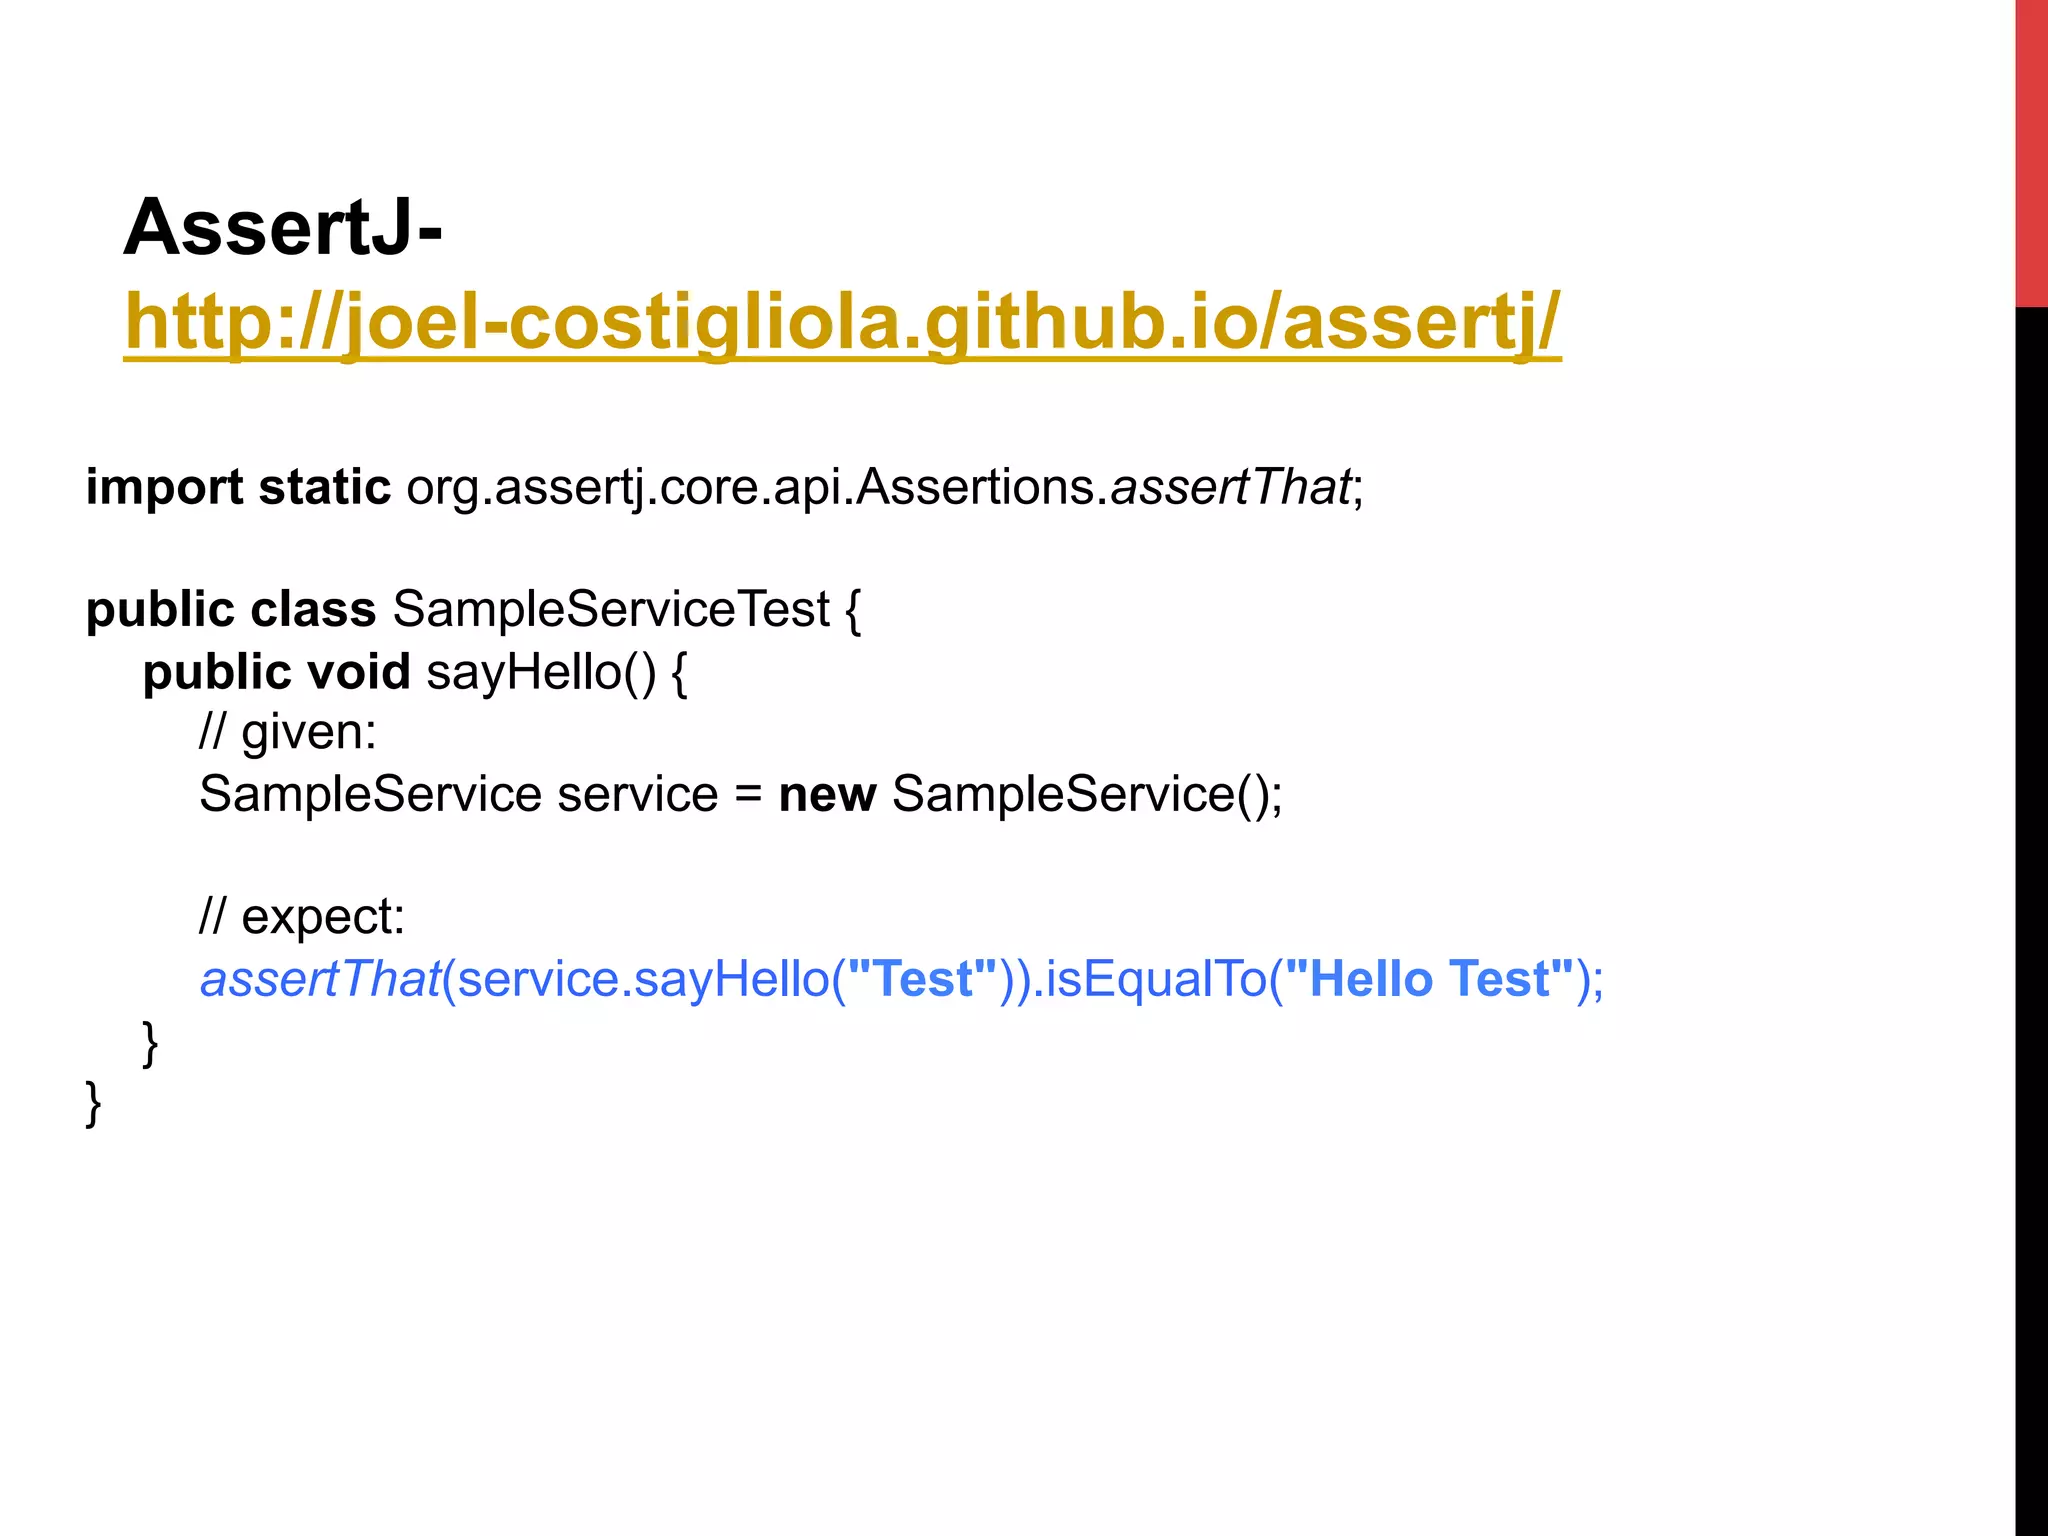The image size is (2048, 1536).
Task: Open the joel-costigliola.github.io/assertj link
Action: pos(842,324)
